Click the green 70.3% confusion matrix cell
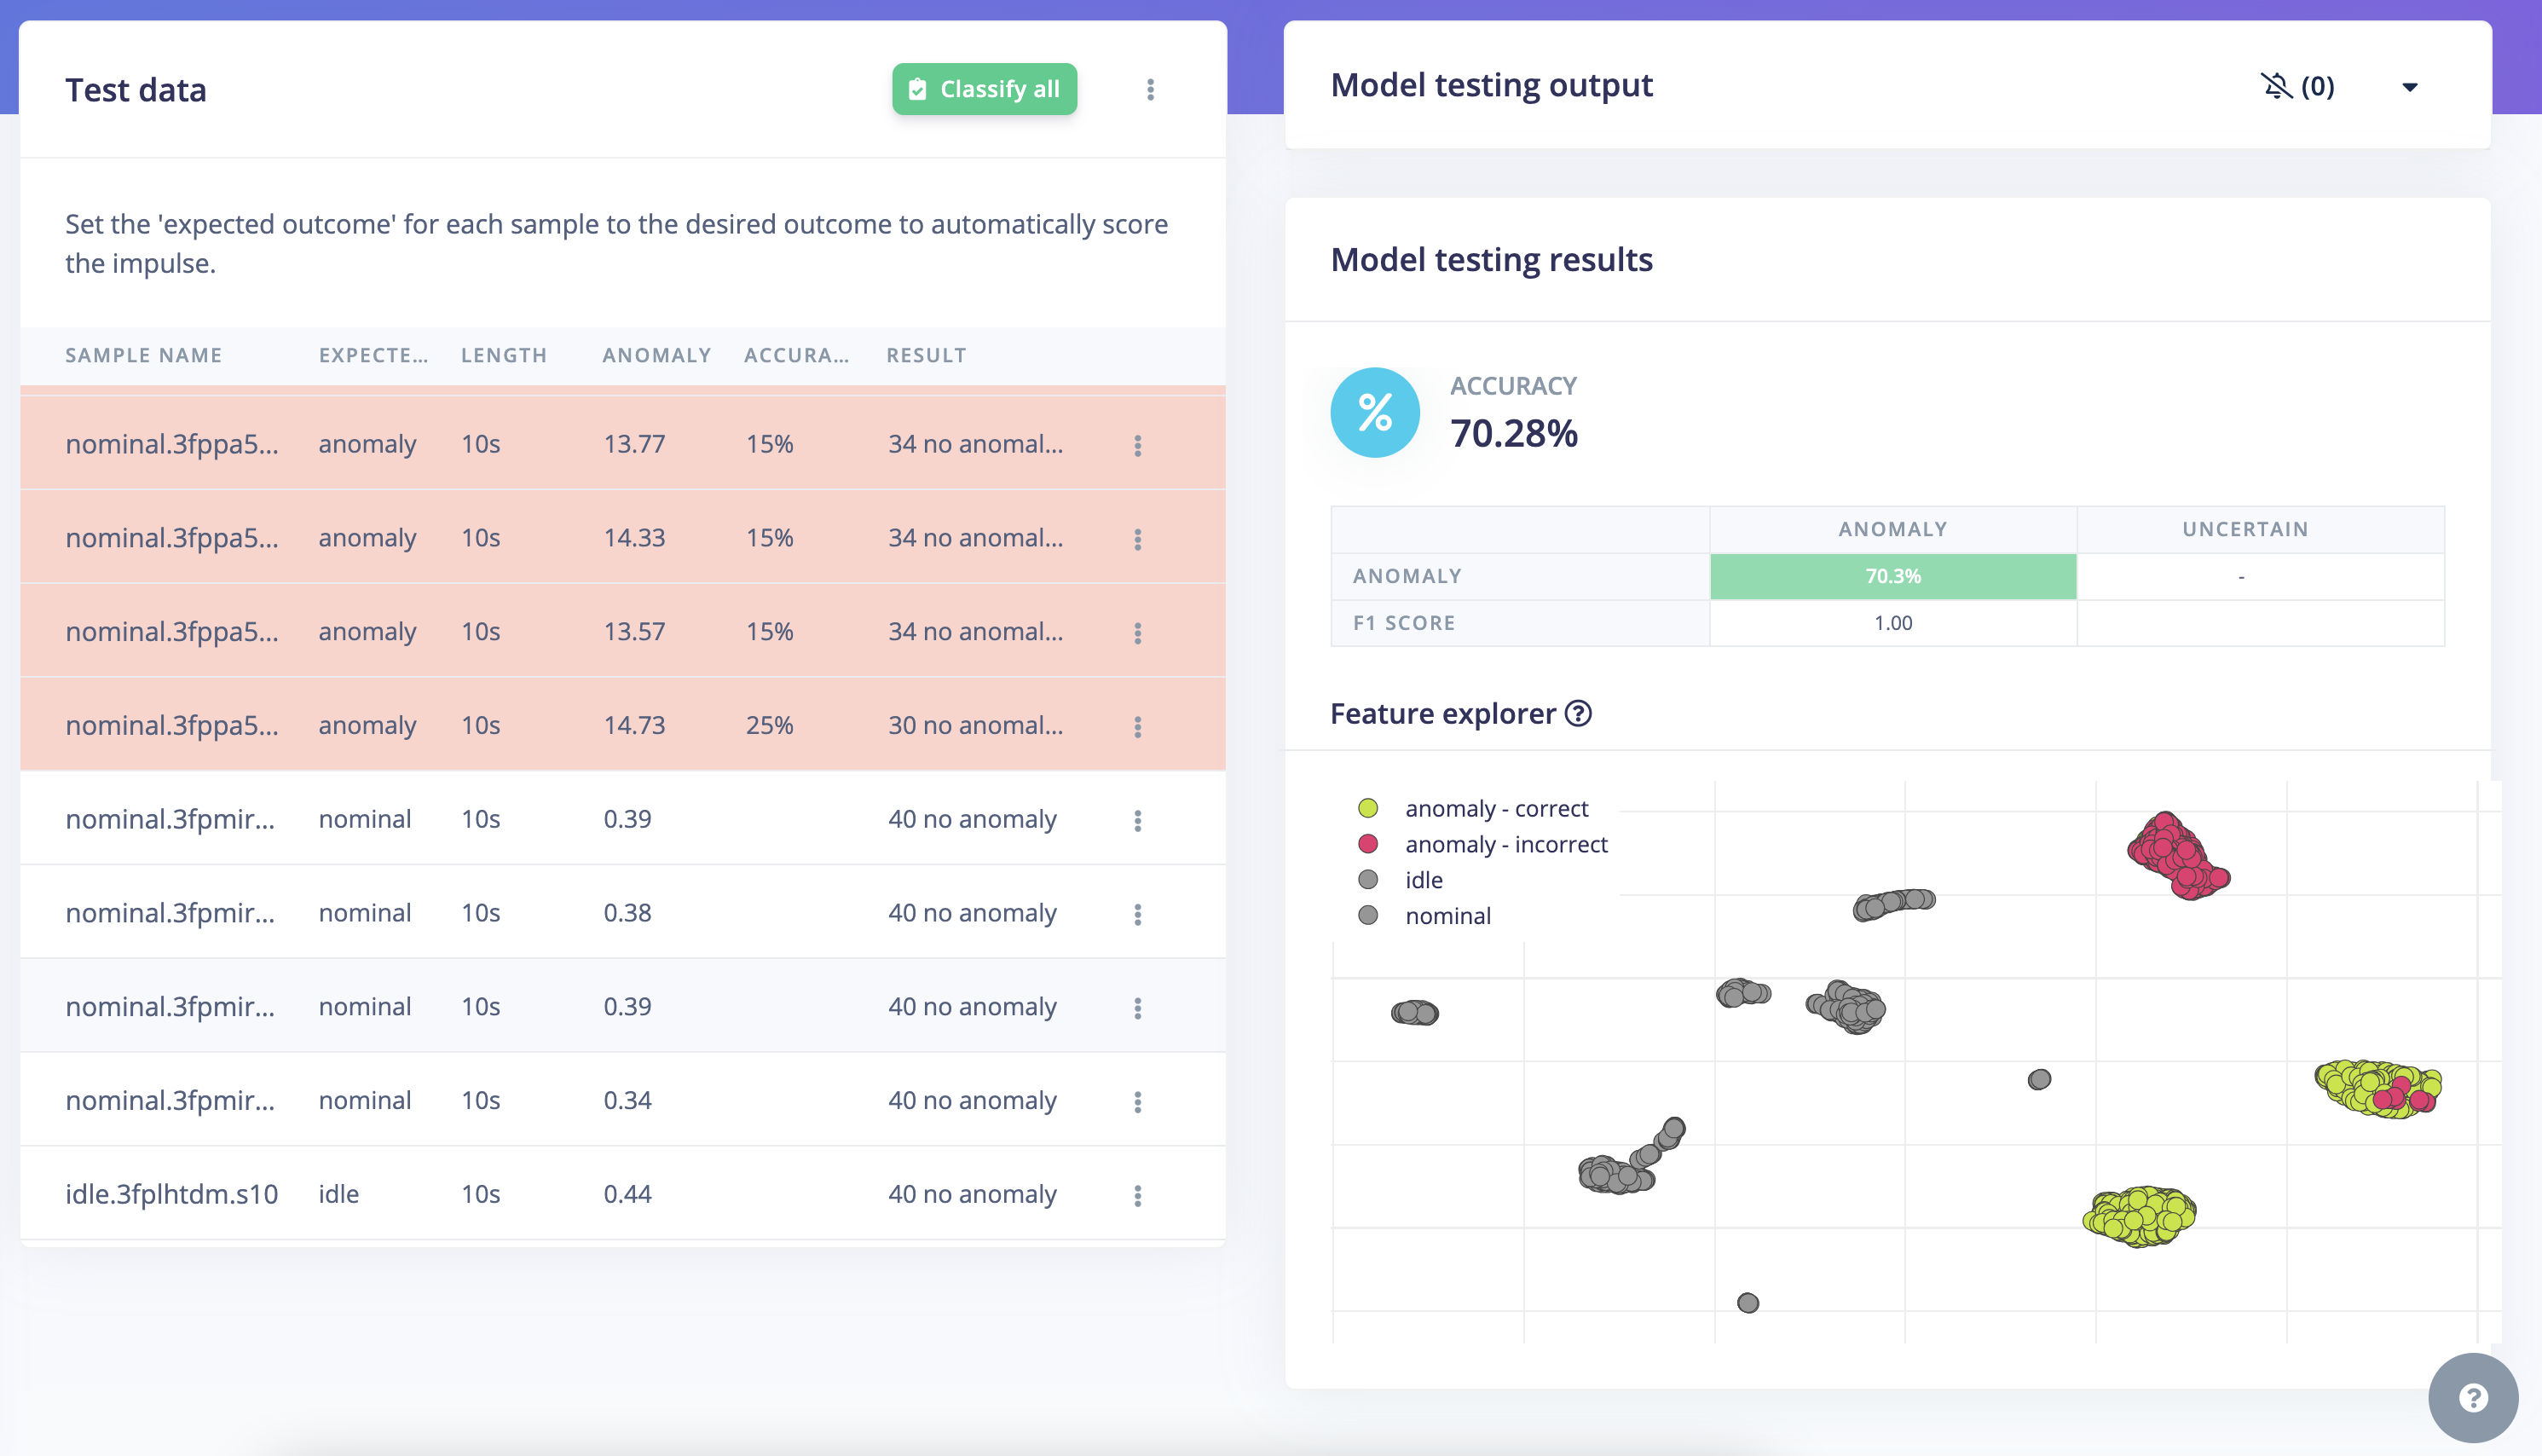2542x1456 pixels. [1892, 576]
